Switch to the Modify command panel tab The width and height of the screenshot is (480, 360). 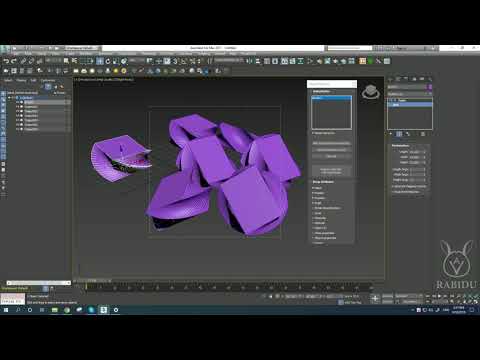[x=399, y=79]
